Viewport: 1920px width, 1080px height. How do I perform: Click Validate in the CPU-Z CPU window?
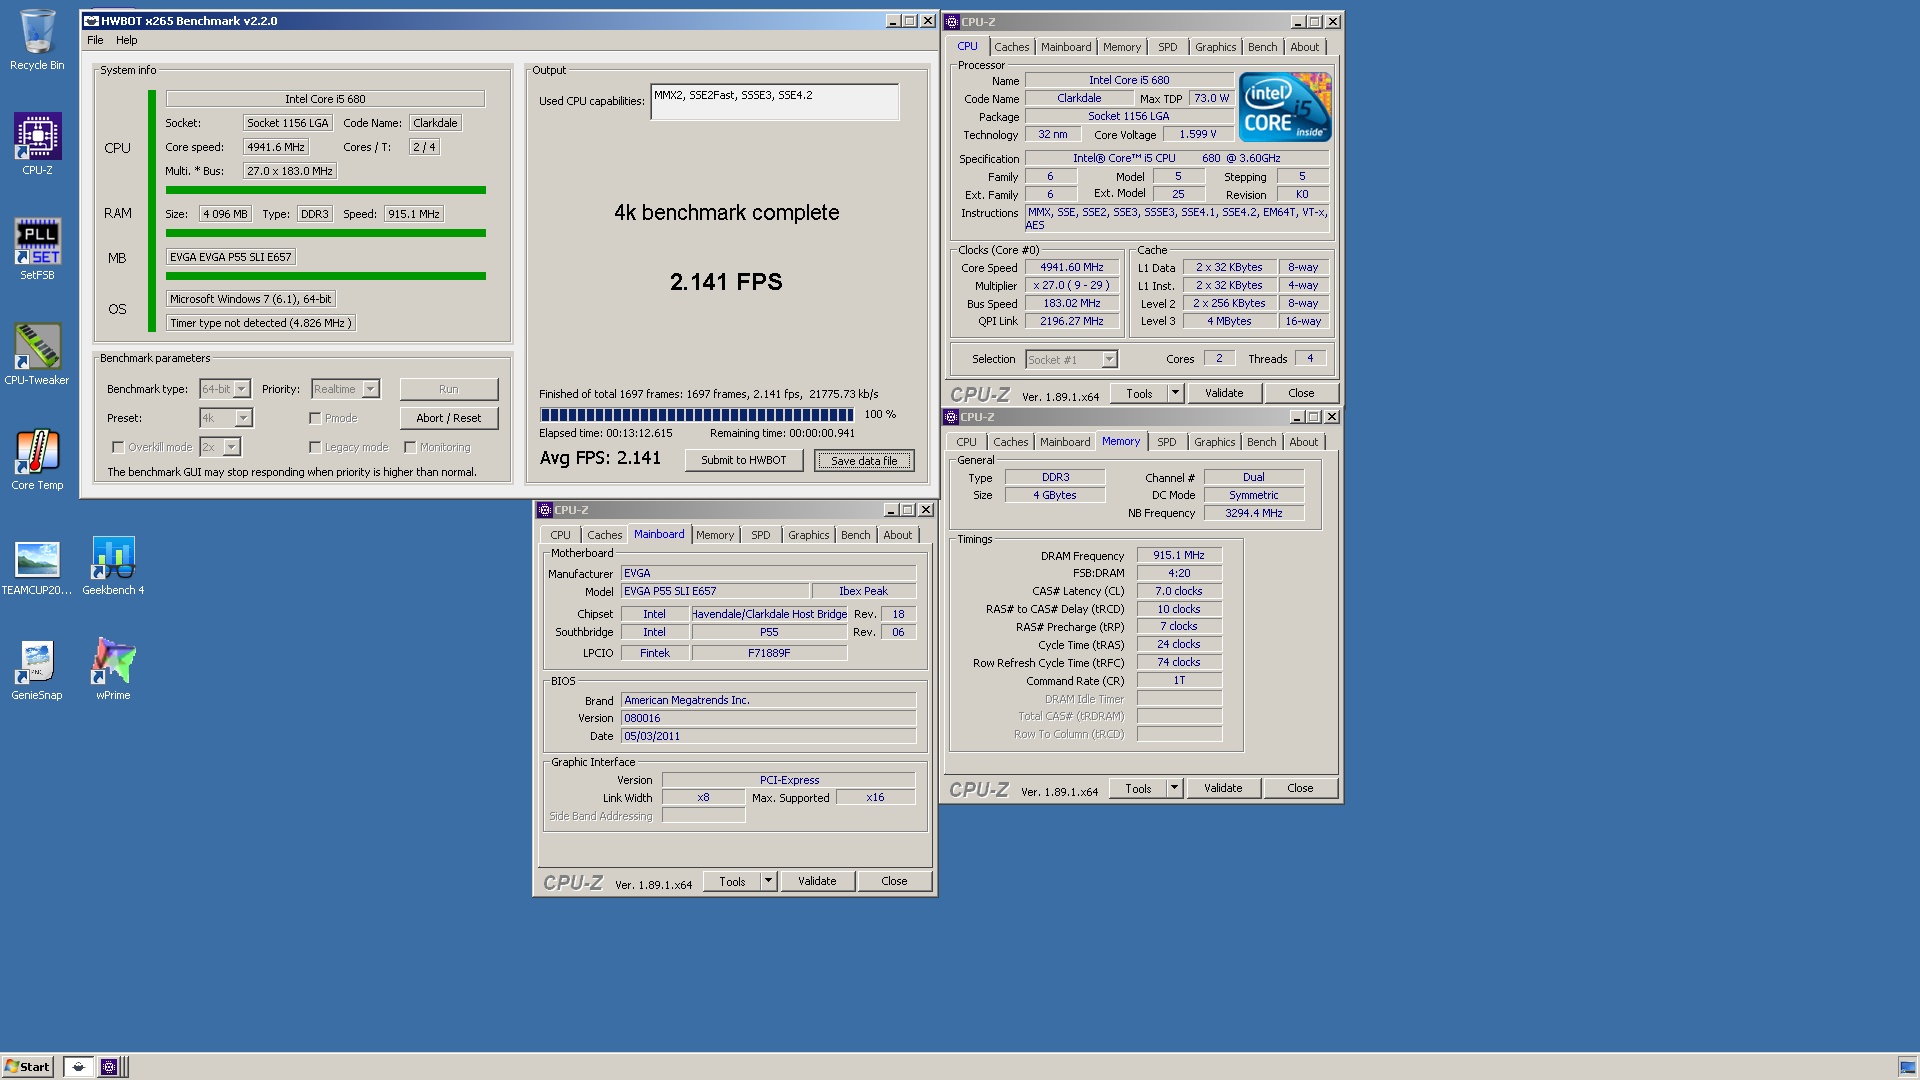(1224, 393)
